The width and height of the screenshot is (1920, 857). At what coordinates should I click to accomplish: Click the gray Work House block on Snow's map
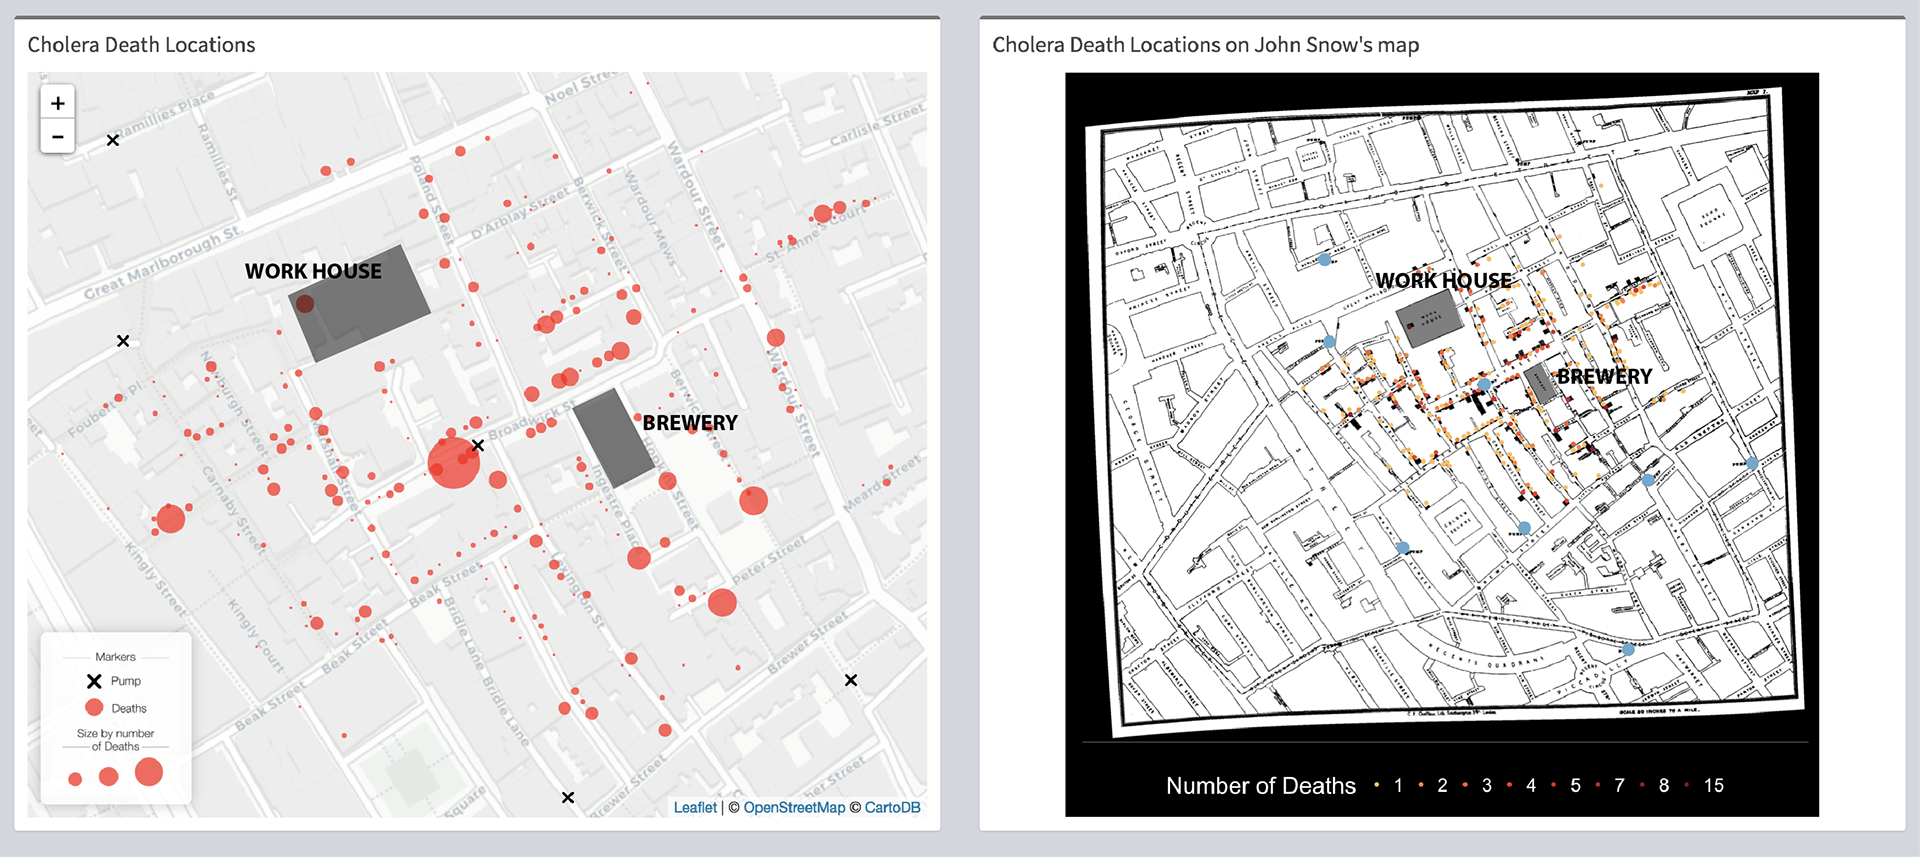pos(1430,320)
